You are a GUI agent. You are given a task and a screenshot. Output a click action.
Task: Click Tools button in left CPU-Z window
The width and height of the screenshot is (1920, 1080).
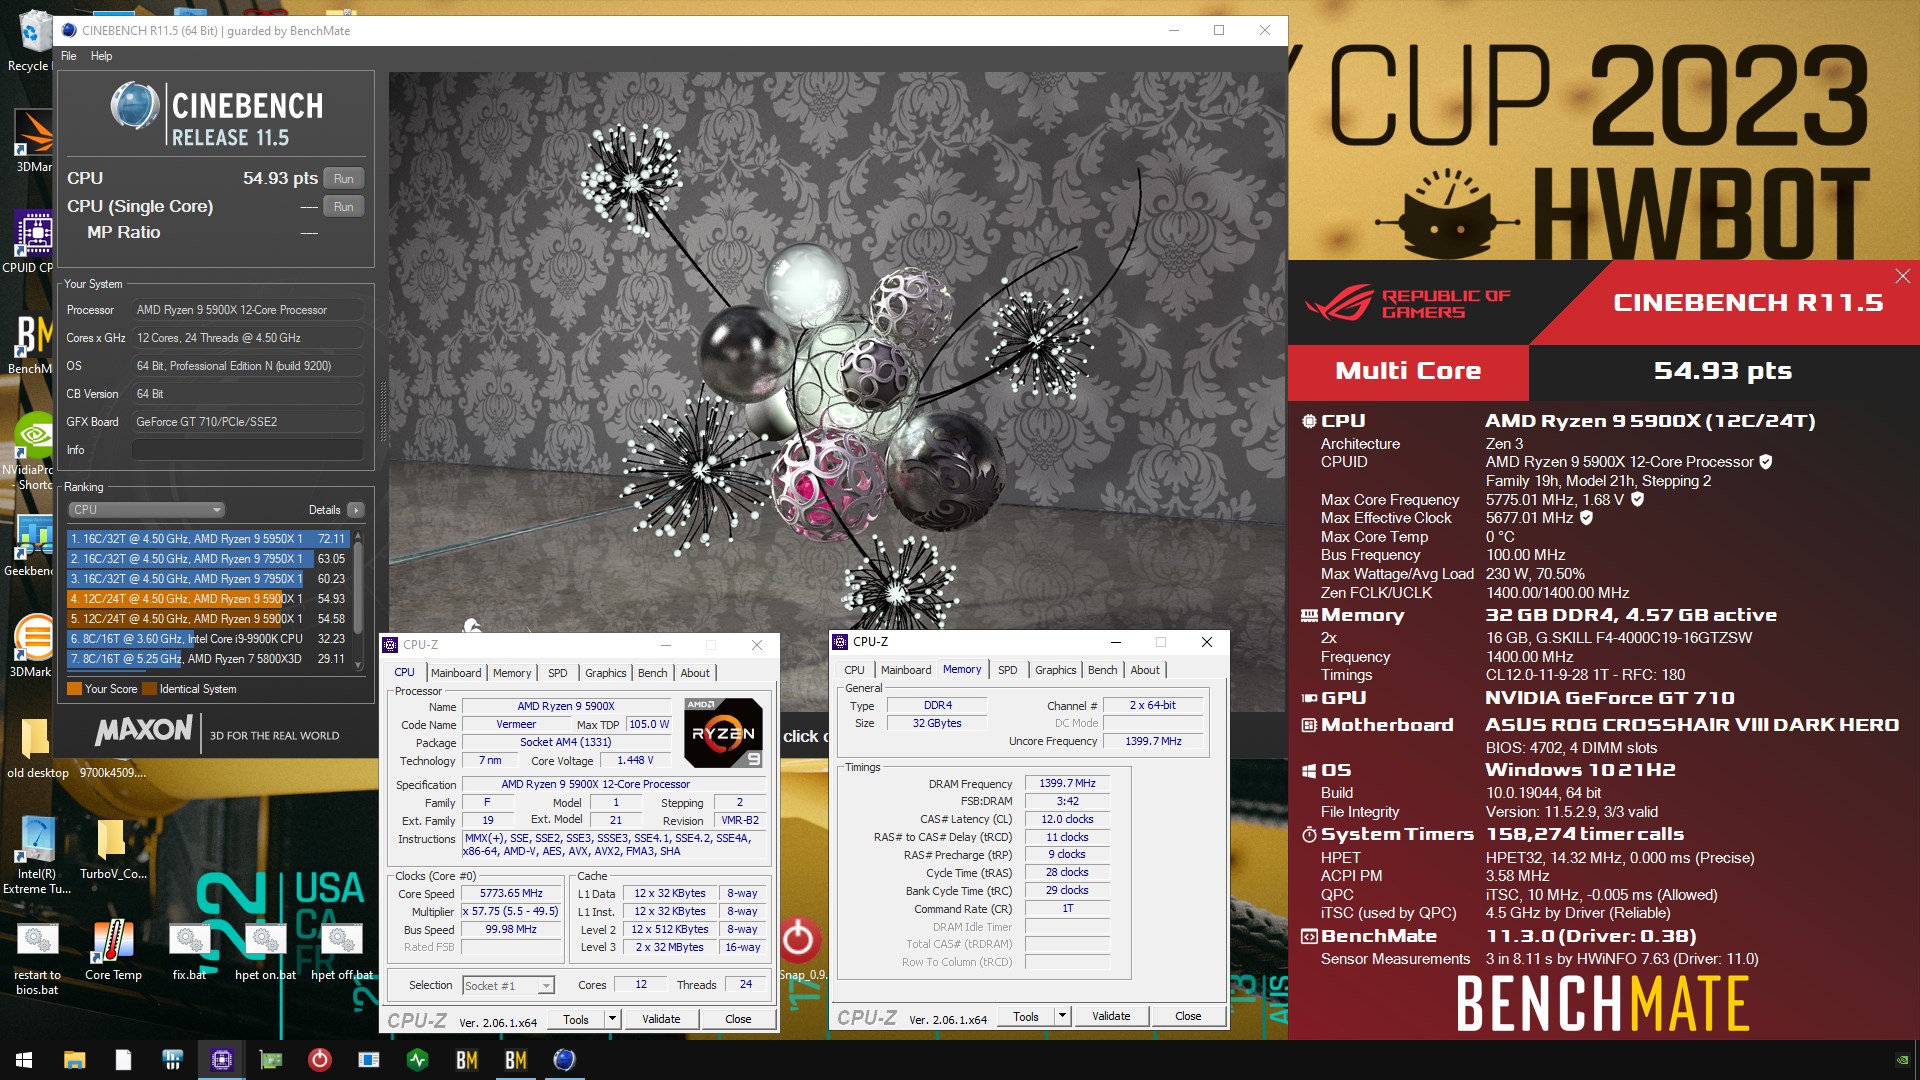tap(576, 1019)
